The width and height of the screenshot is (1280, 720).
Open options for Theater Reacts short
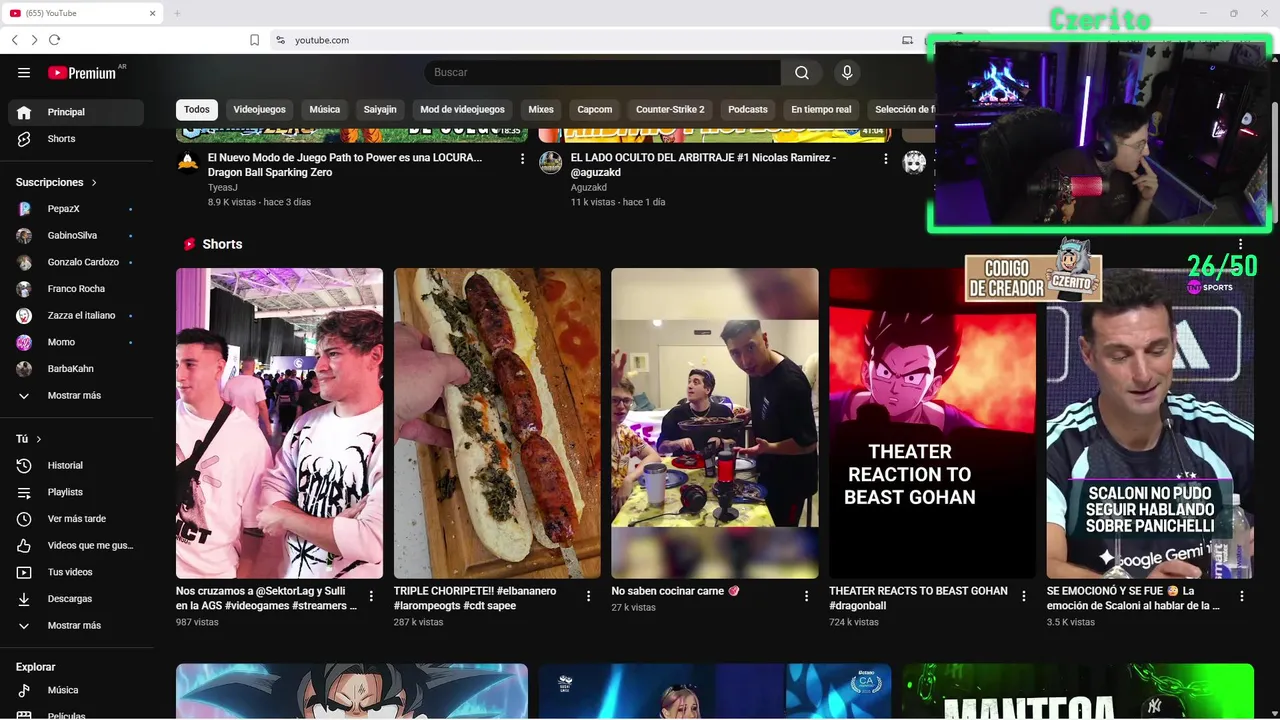(x=1023, y=596)
